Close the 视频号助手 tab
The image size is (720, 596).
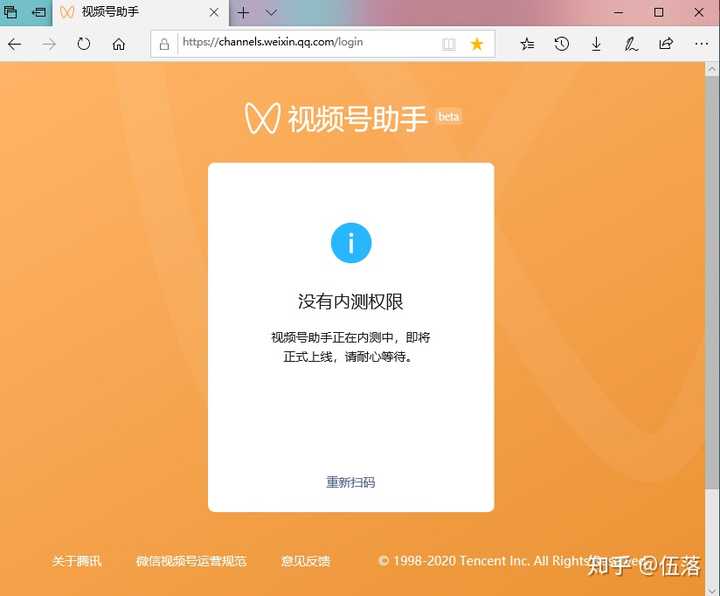(214, 12)
